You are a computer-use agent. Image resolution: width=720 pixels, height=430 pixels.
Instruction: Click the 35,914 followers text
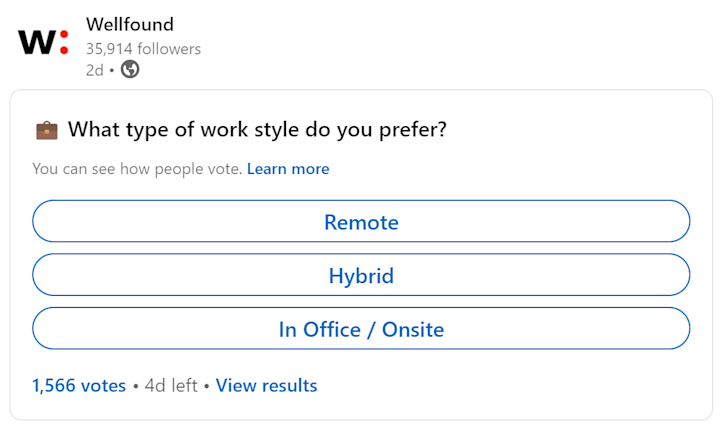143,49
